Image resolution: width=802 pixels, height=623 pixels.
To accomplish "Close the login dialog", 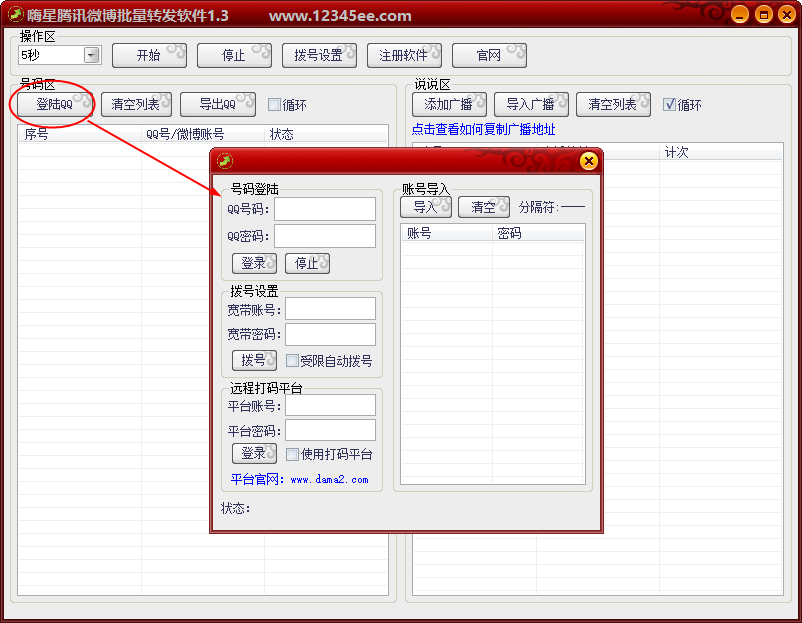I will pyautogui.click(x=589, y=161).
